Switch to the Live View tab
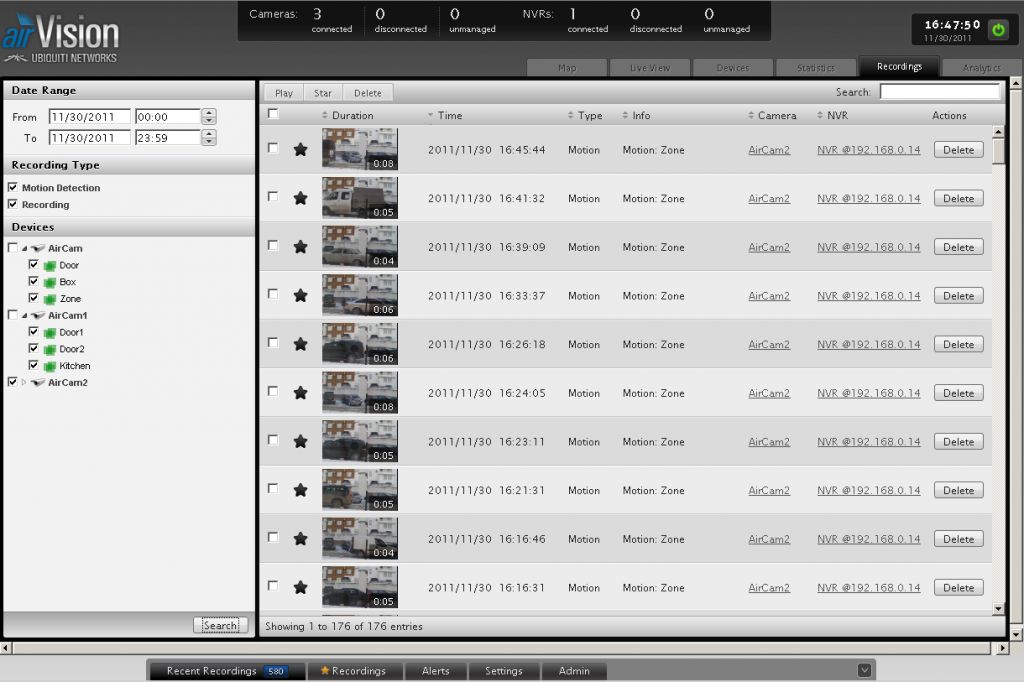The height and width of the screenshot is (682, 1024). [x=650, y=68]
